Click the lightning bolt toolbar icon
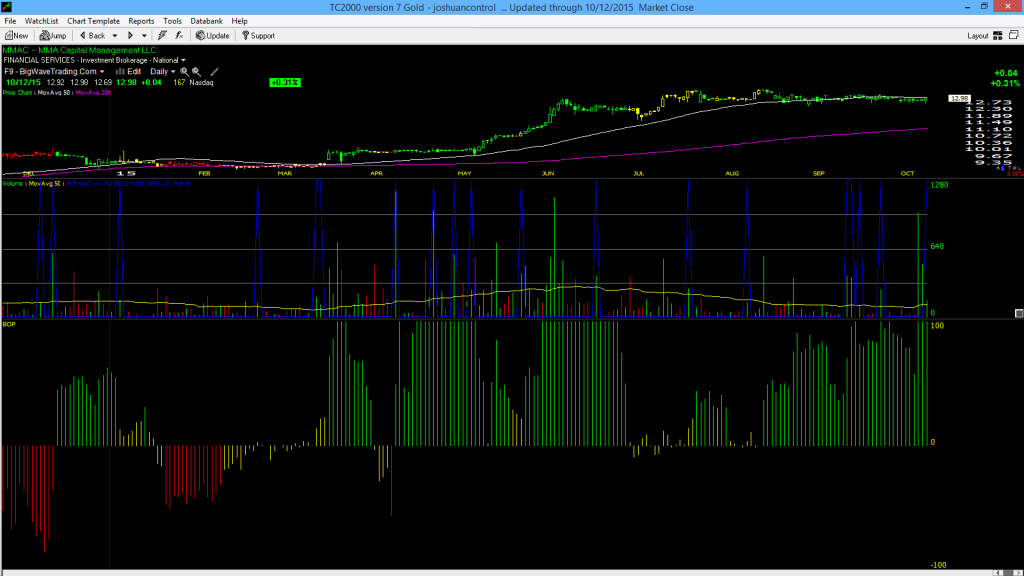 click(x=162, y=36)
